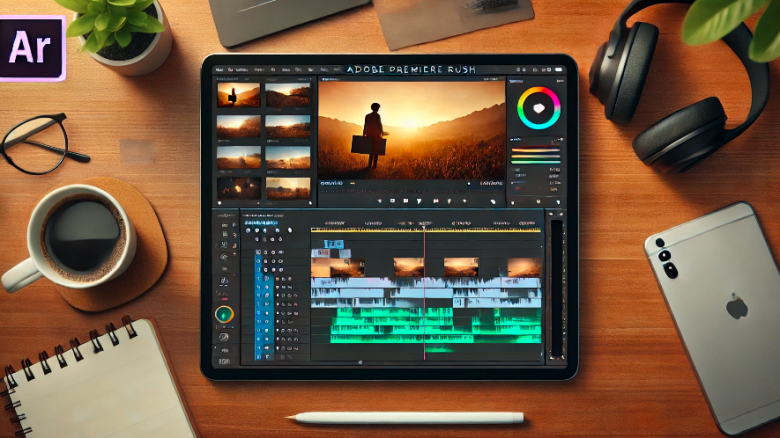The height and width of the screenshot is (438, 780).
Task: Click the duration readout below preview right
Action: click(491, 184)
